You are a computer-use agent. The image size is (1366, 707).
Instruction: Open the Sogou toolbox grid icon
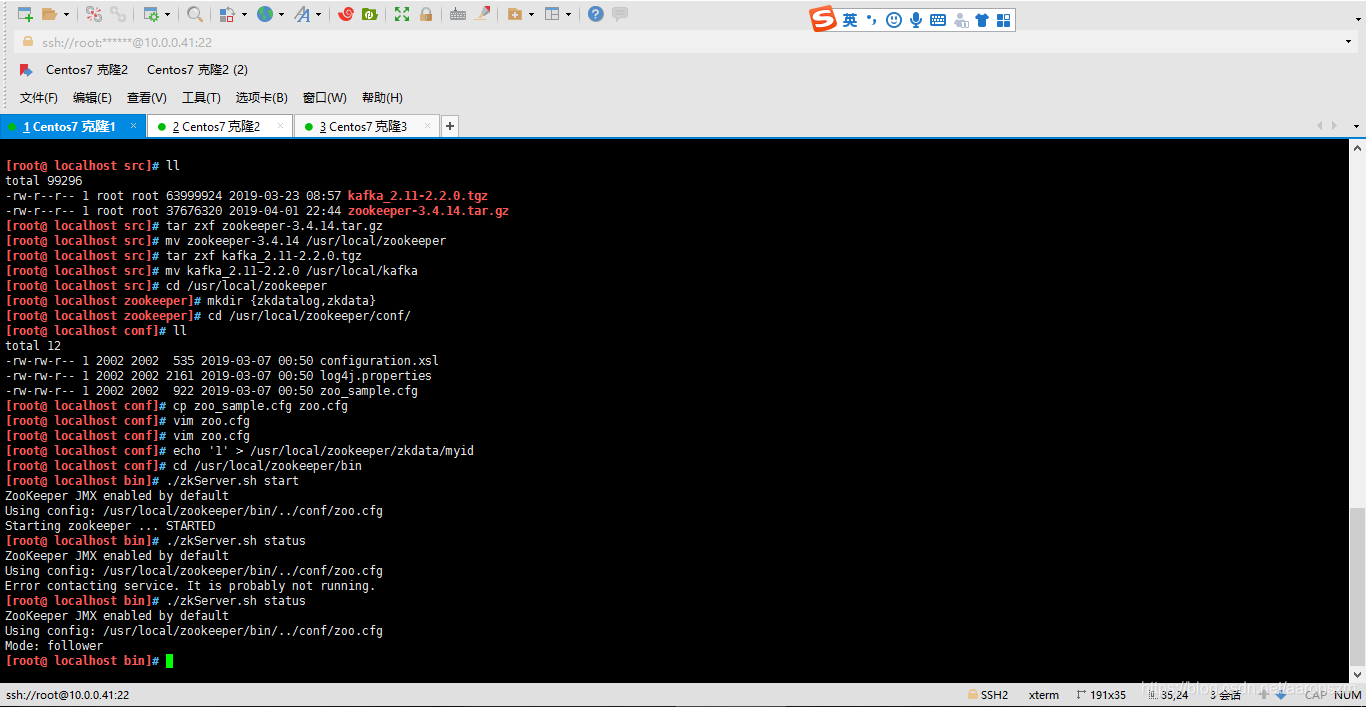(1004, 20)
